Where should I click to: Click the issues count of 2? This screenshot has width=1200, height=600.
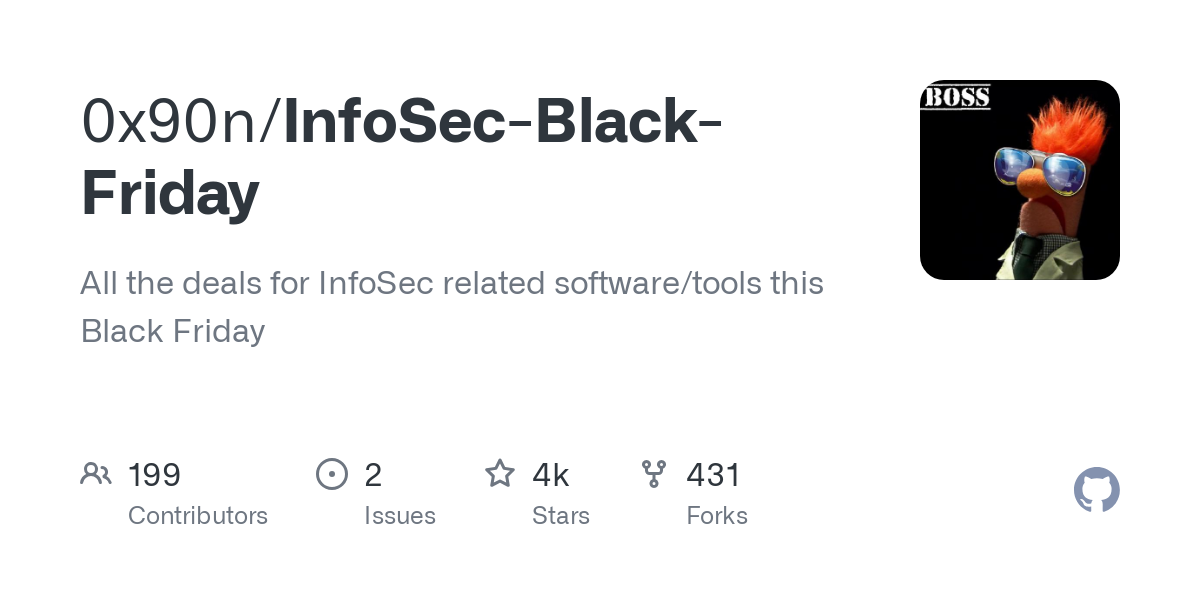coord(373,475)
